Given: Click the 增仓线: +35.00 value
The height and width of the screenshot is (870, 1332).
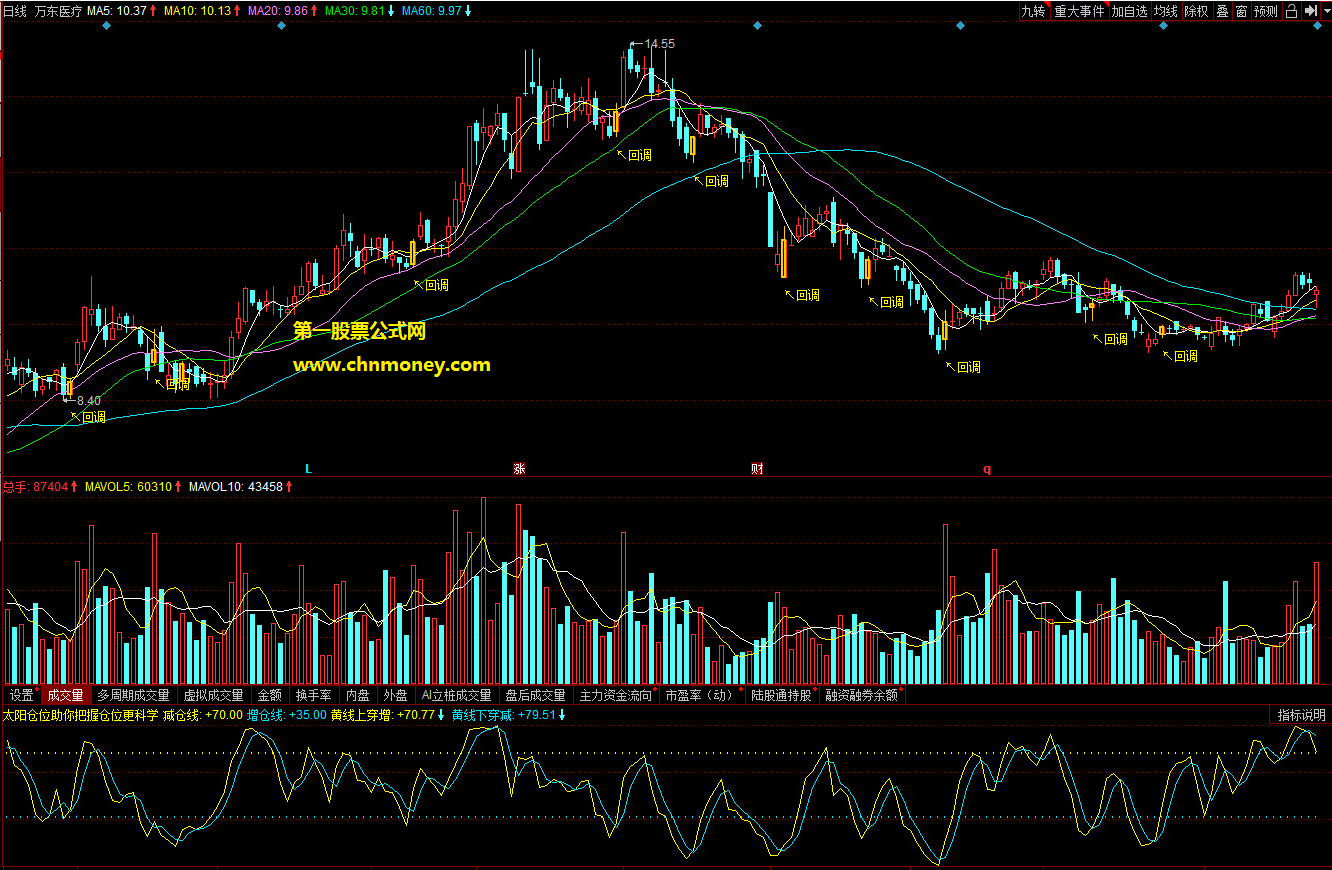Looking at the screenshot, I should click(287, 715).
